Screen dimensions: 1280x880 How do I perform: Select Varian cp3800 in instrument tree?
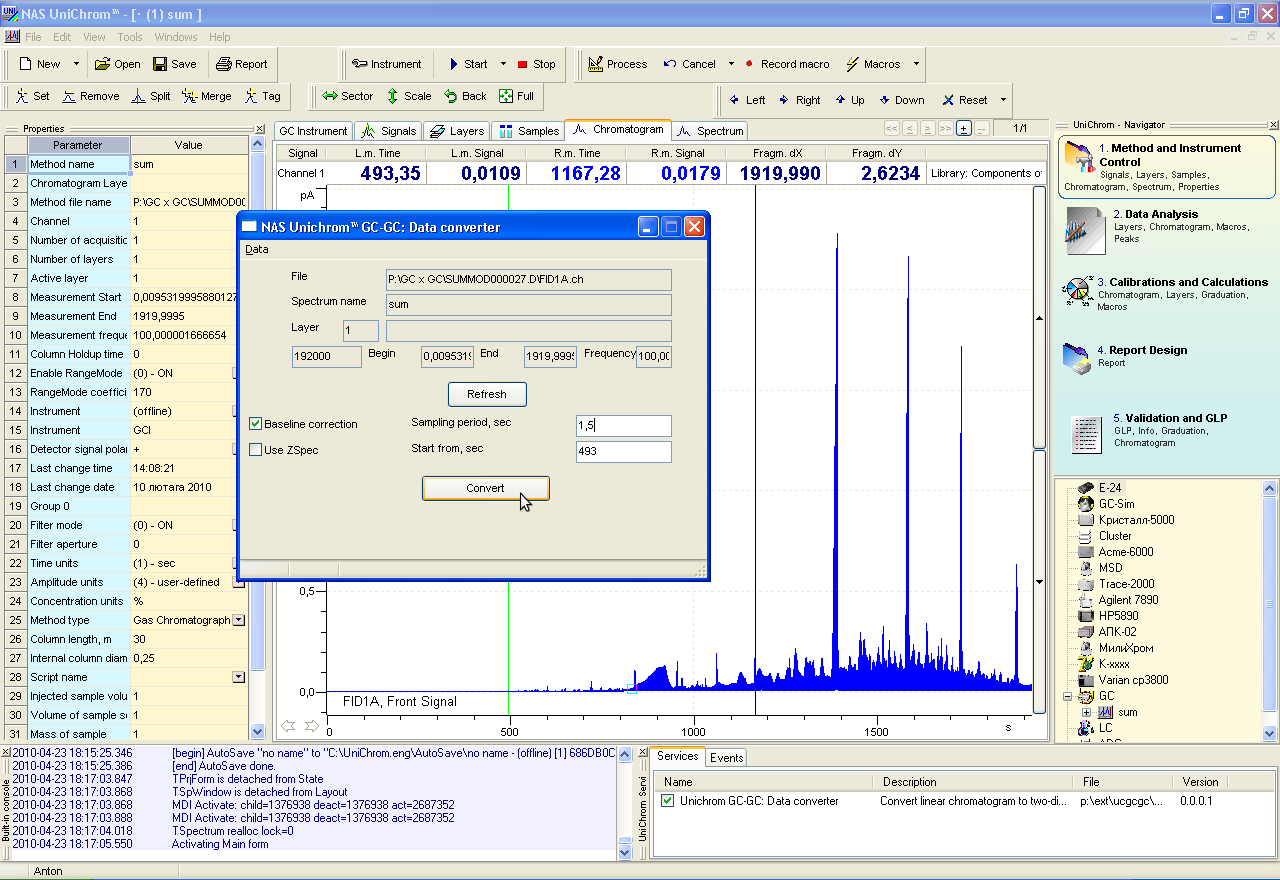(1133, 680)
